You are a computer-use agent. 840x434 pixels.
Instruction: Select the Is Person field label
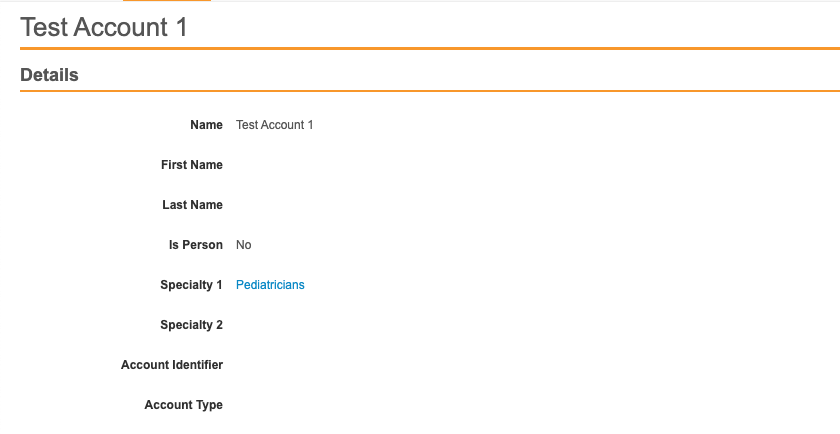coord(196,245)
